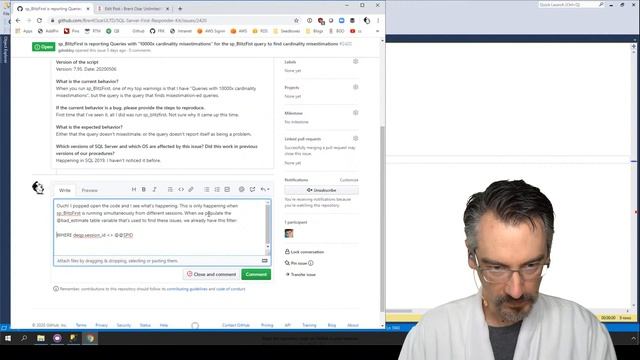Open the Apps bookmark
The width and height of the screenshot is (640, 360).
click(x=24, y=31)
